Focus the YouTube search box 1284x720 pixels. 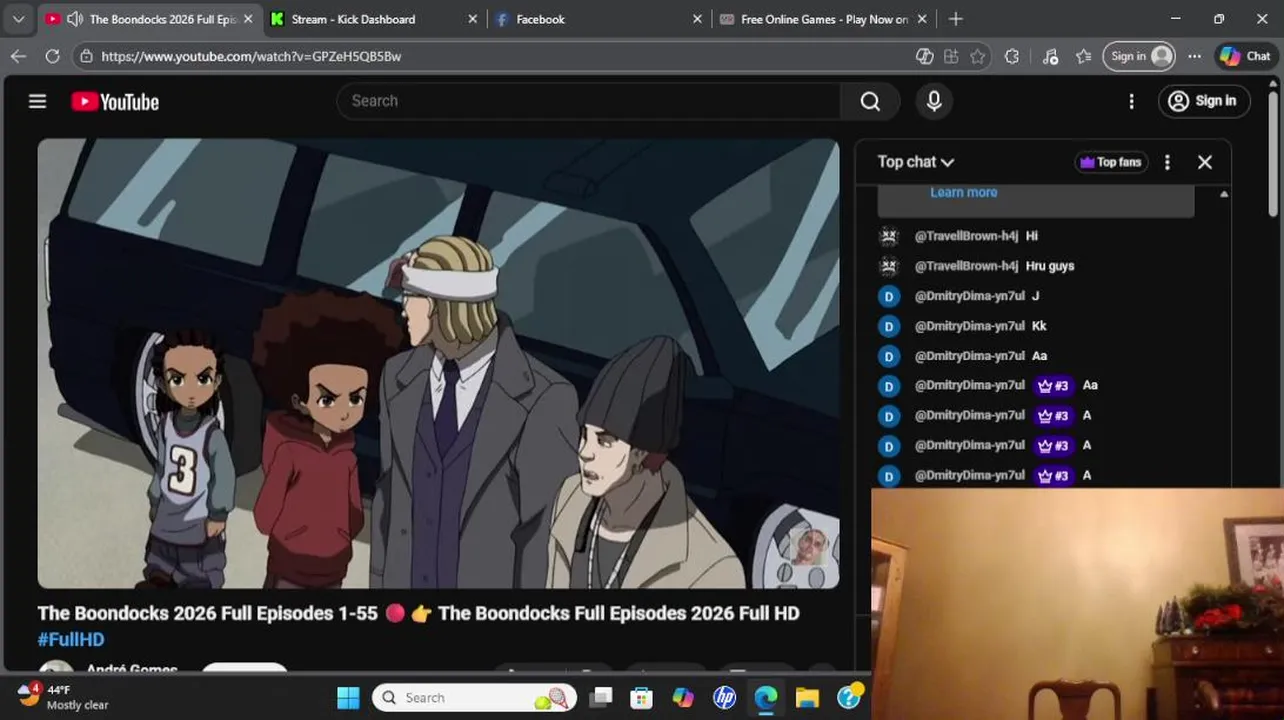coord(590,101)
